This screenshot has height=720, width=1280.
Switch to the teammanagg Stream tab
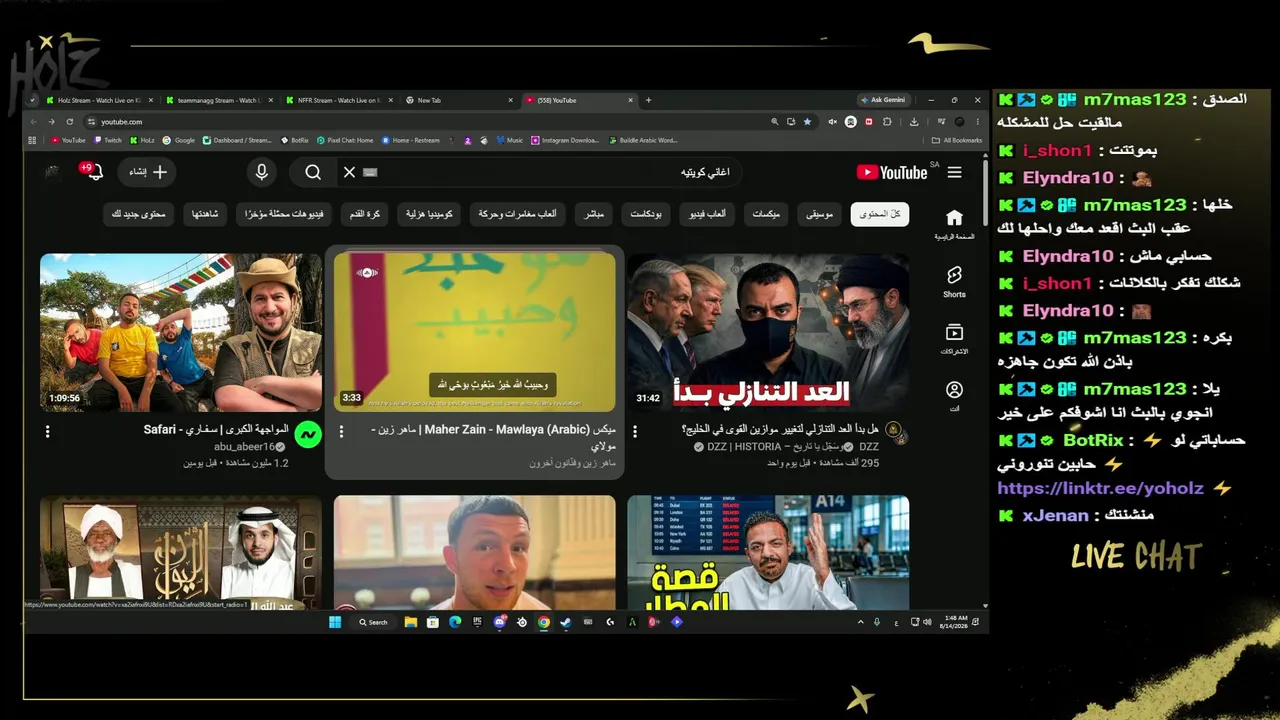pyautogui.click(x=219, y=100)
